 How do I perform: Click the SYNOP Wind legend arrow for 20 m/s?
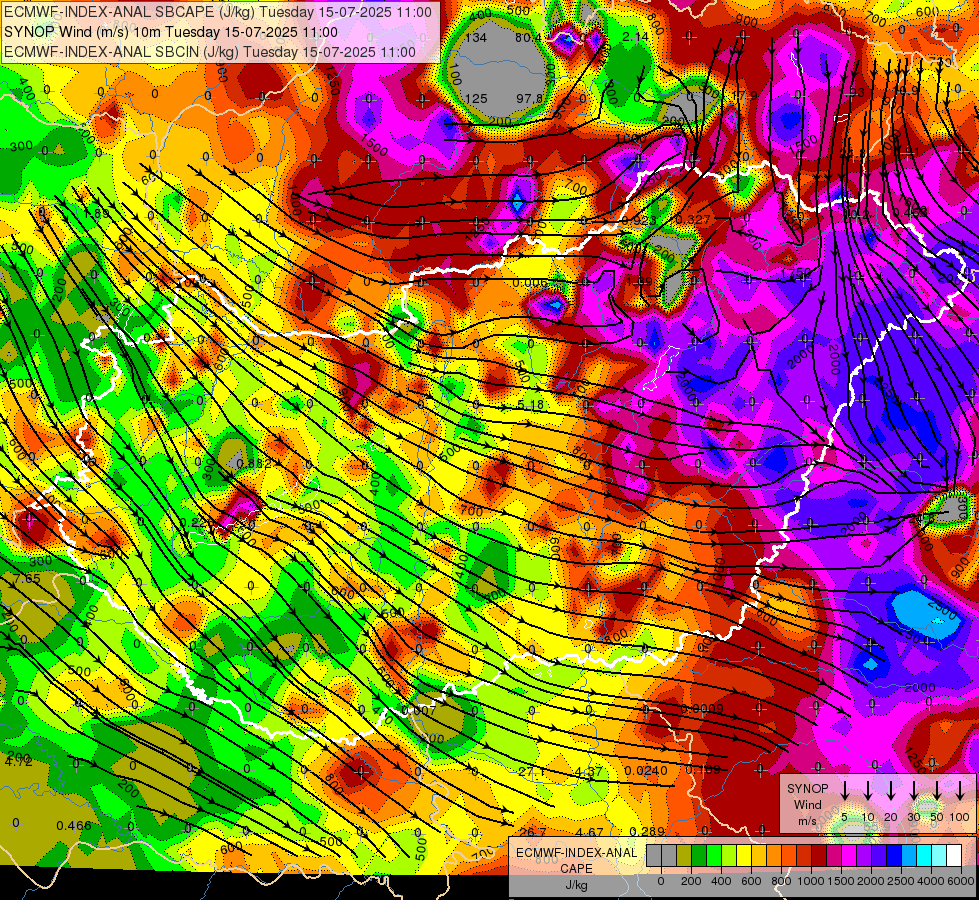pyautogui.click(x=891, y=791)
